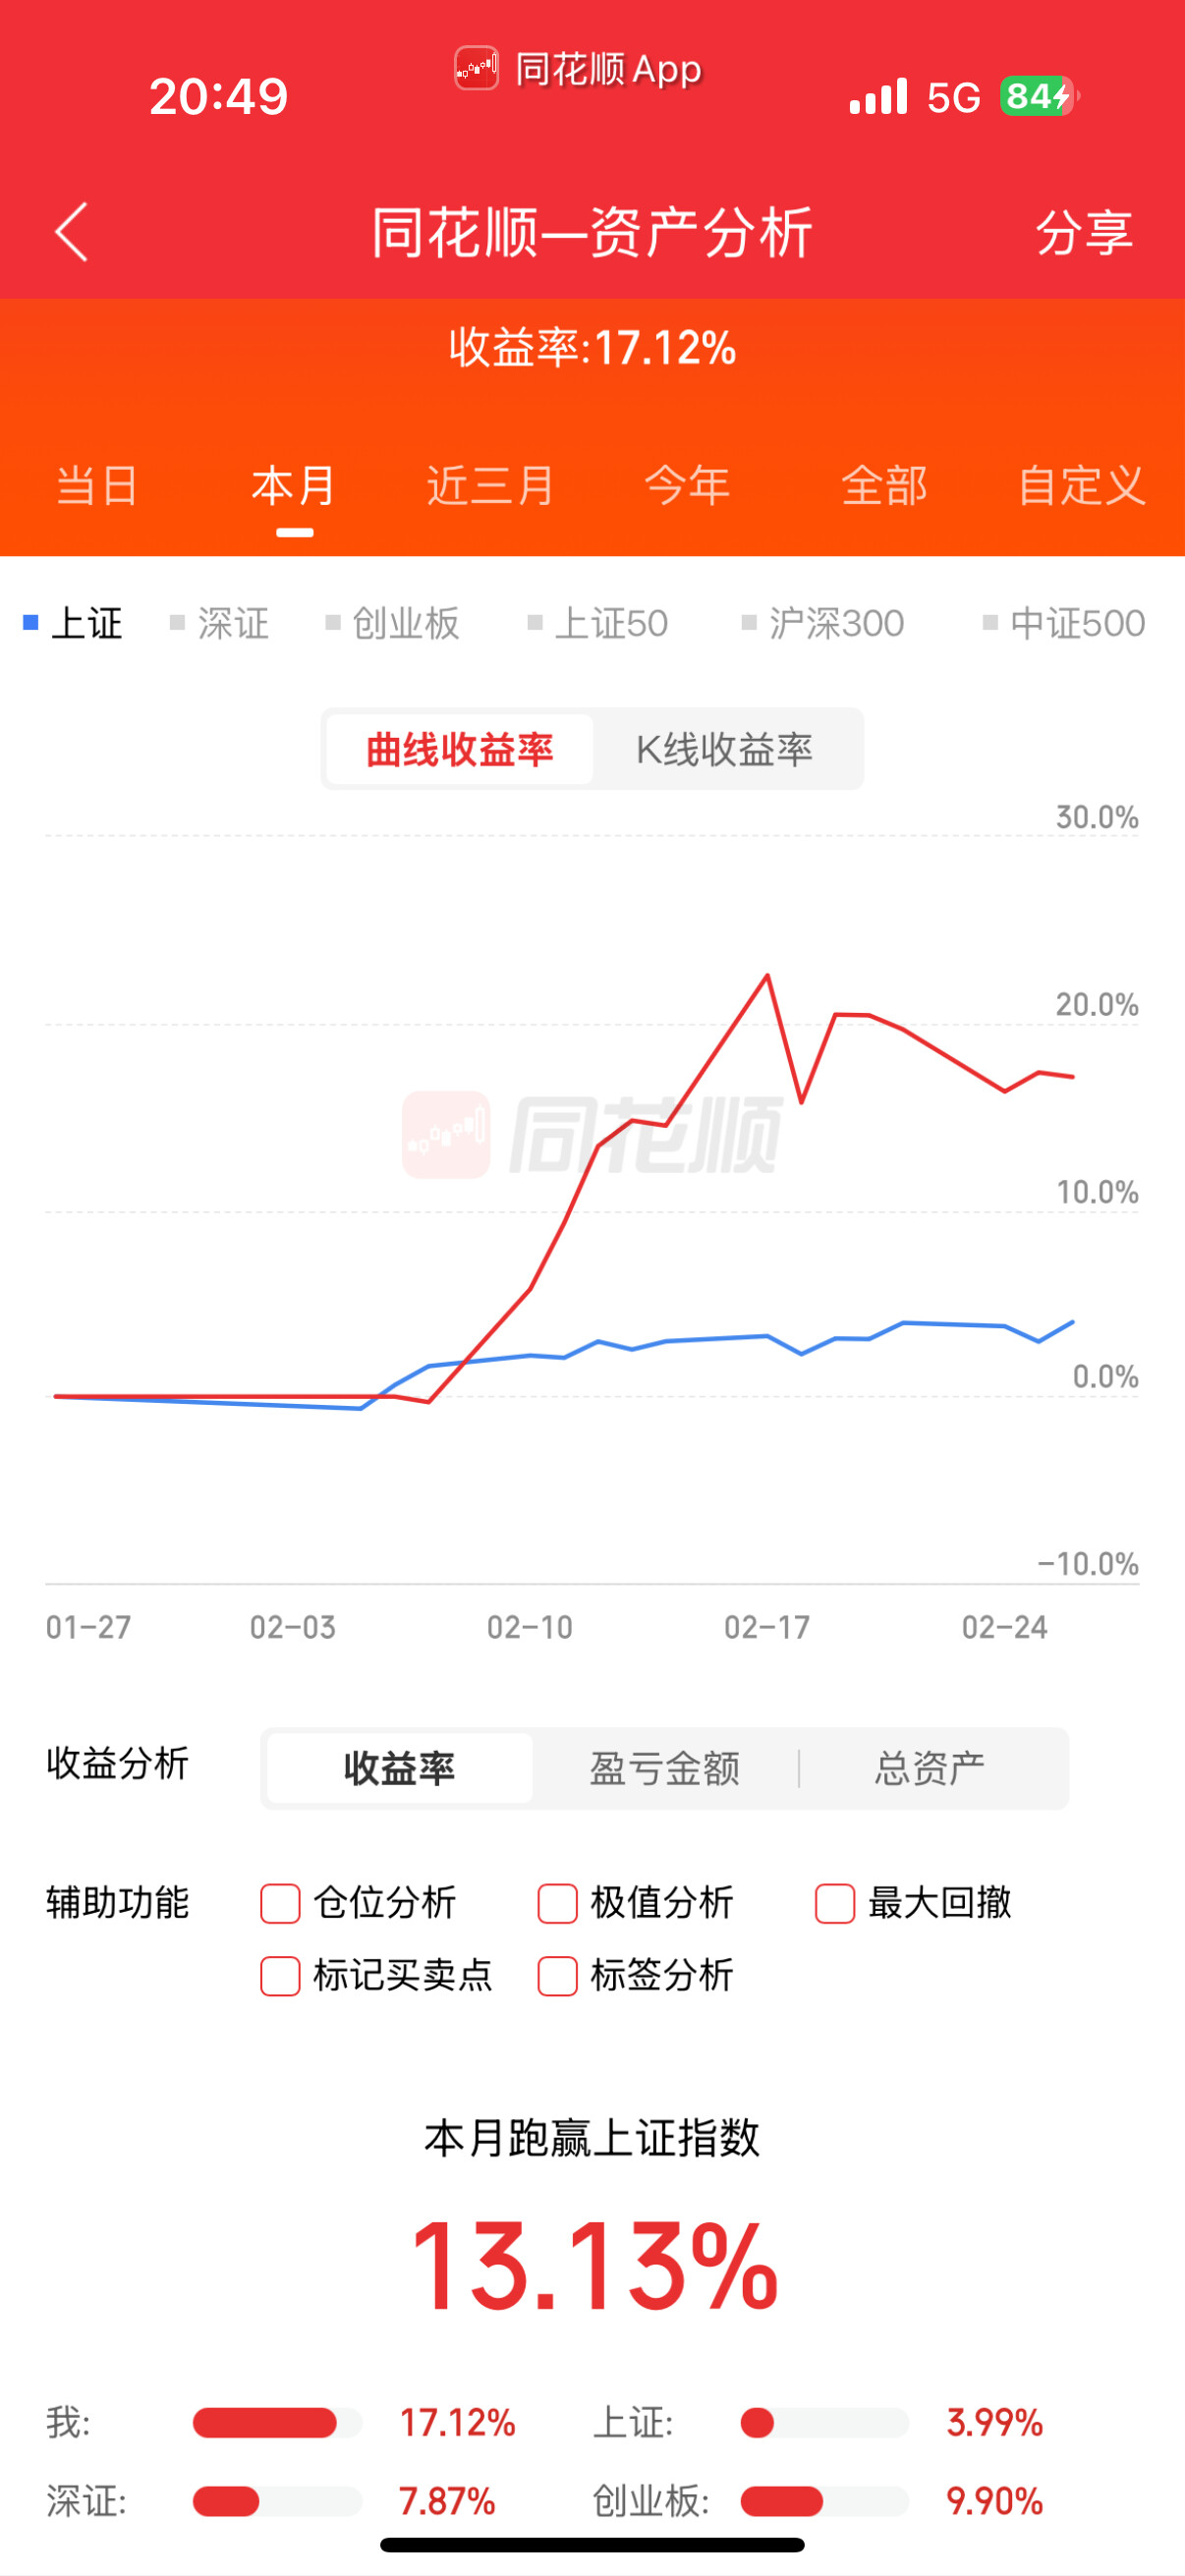Viewport: 1185px width, 2576px height.
Task: Select K线收益率 chart mode
Action: 725,749
